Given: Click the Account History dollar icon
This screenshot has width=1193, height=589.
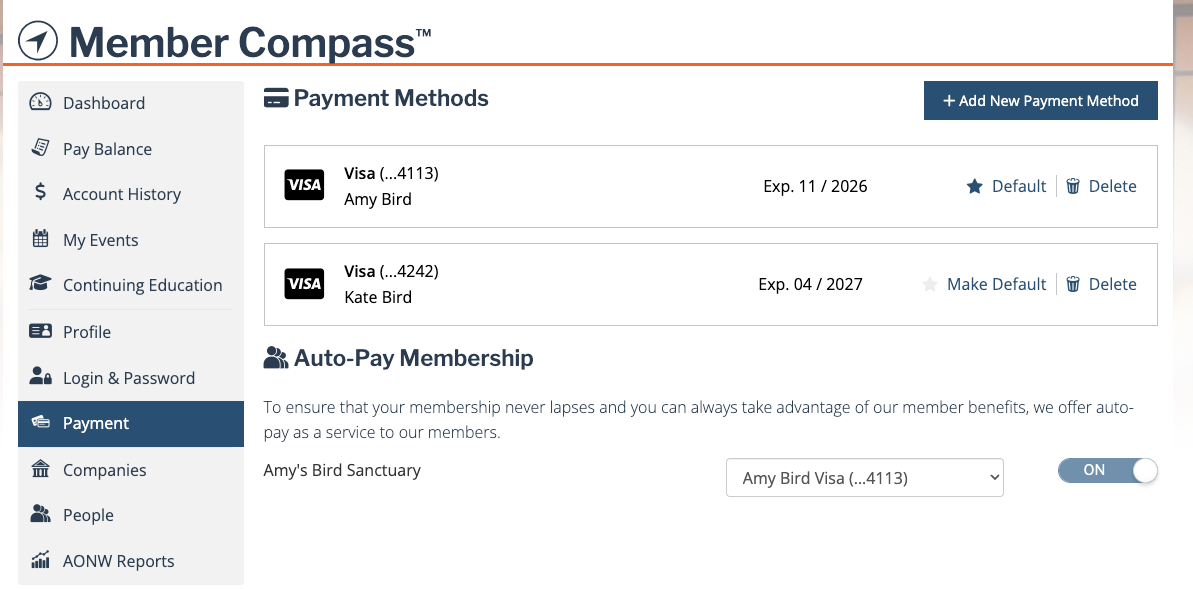Looking at the screenshot, I should [x=40, y=193].
